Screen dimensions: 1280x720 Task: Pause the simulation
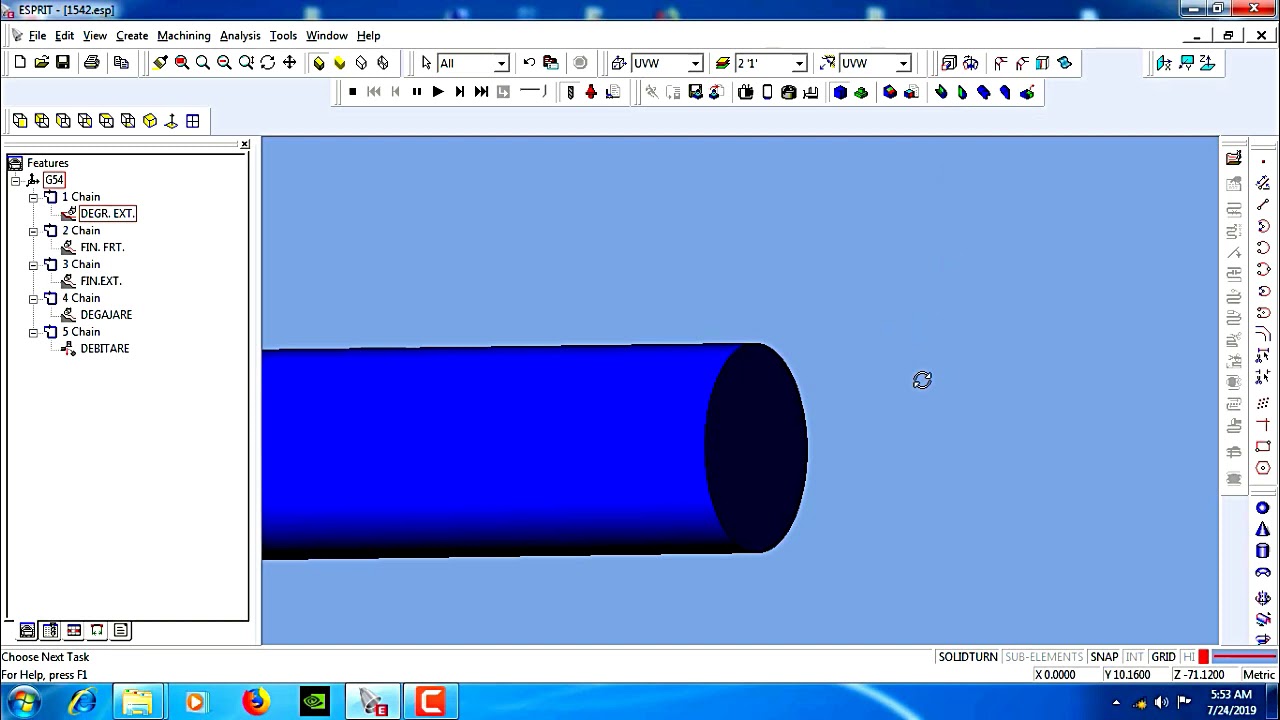click(x=417, y=92)
